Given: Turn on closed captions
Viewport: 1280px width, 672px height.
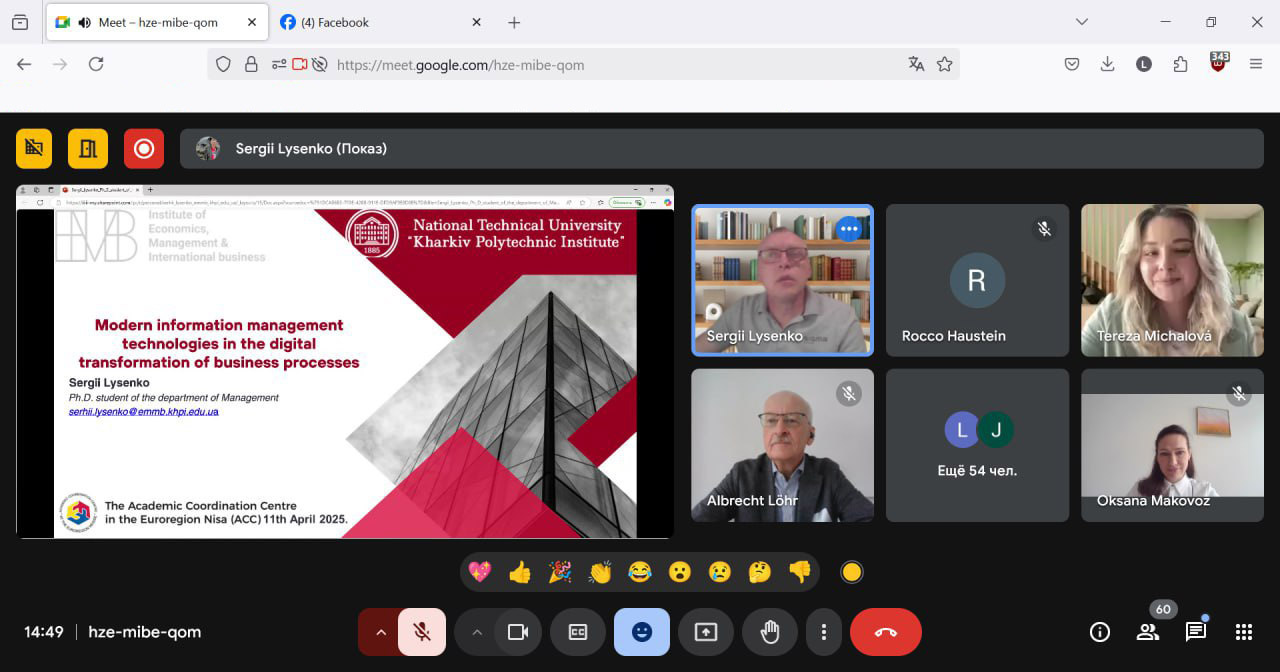Looking at the screenshot, I should [x=578, y=632].
